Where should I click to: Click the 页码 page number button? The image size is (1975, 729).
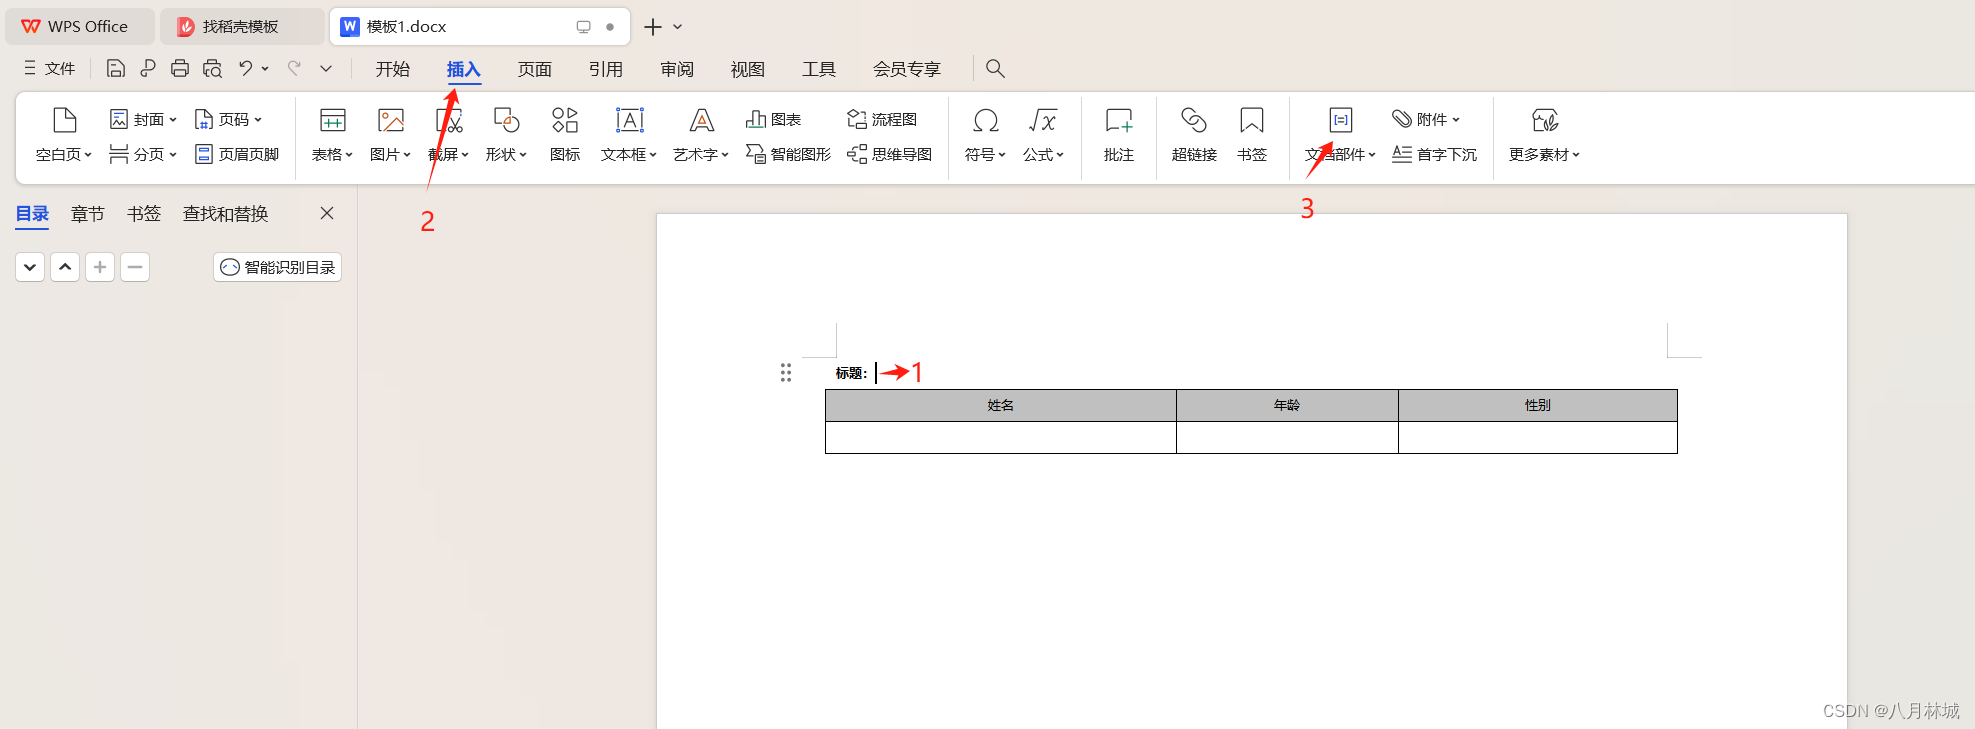(229, 119)
